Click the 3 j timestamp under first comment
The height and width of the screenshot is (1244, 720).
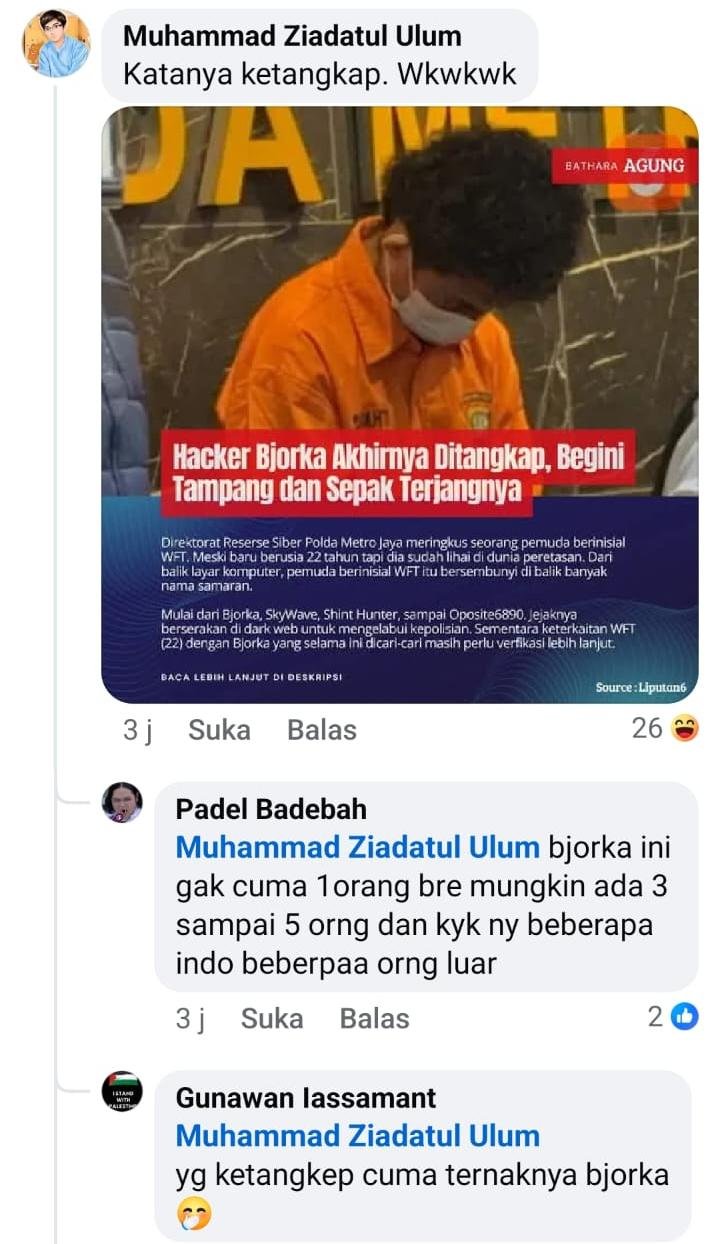click(137, 730)
